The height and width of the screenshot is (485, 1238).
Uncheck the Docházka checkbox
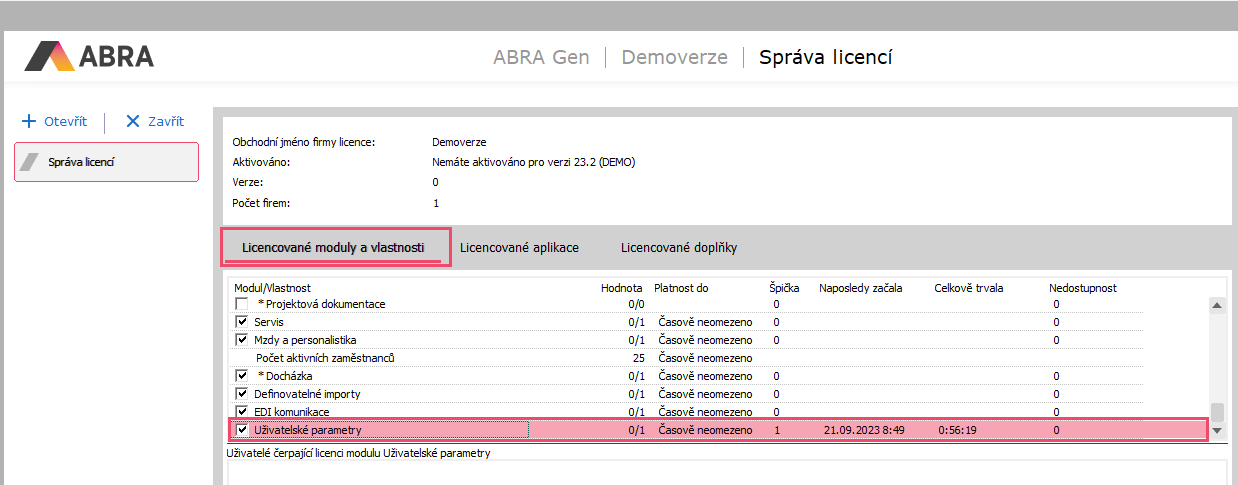click(x=241, y=376)
